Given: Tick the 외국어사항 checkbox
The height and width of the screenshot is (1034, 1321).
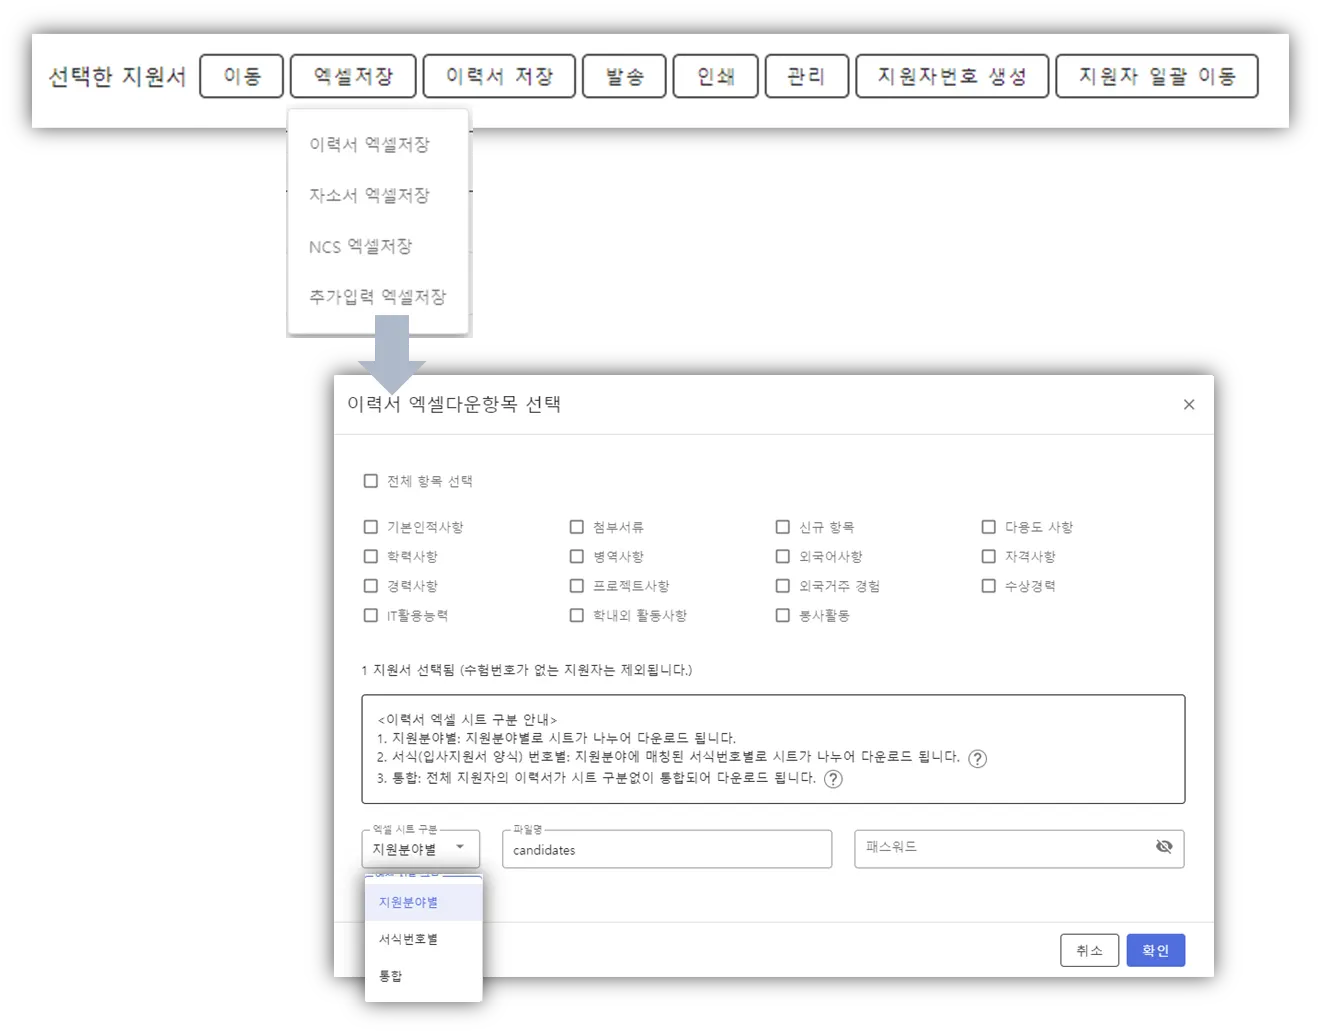Looking at the screenshot, I should 783,556.
